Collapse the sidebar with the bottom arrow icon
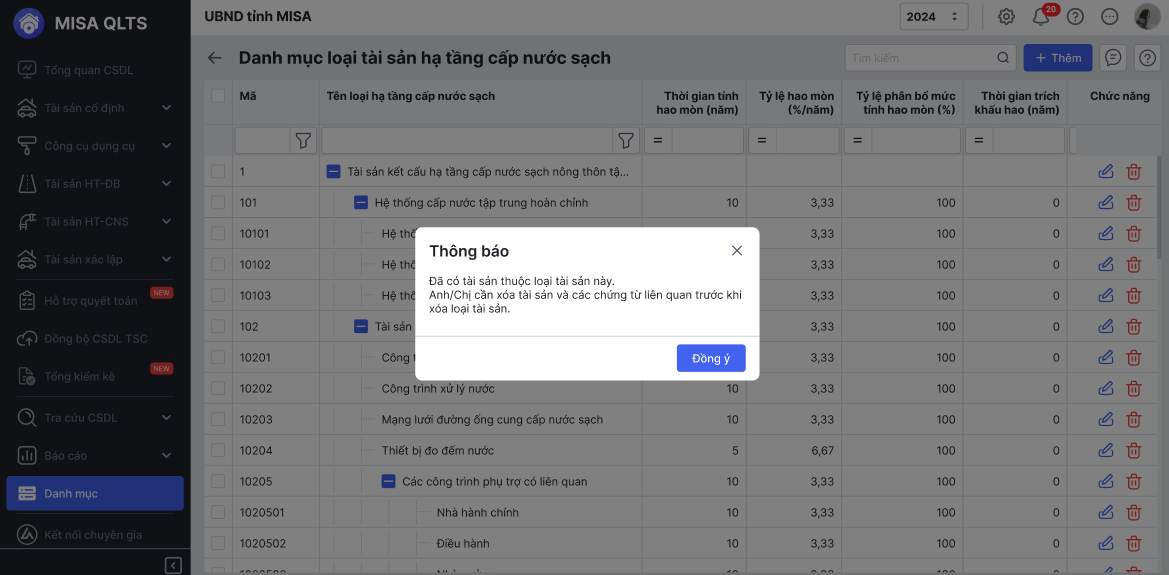 click(173, 565)
